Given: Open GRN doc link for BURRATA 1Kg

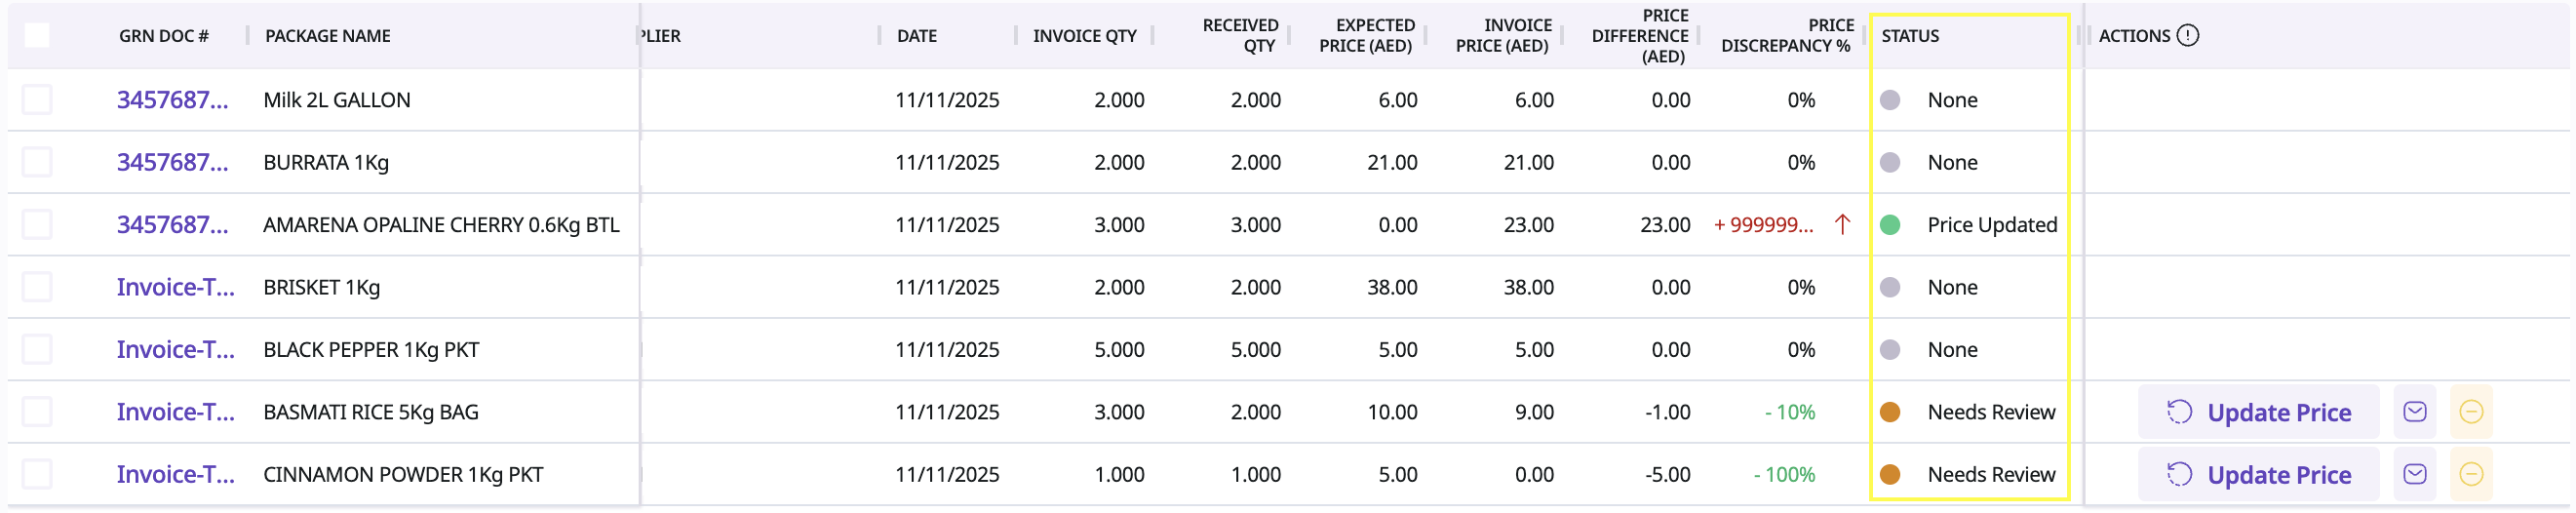Looking at the screenshot, I should click(x=173, y=162).
